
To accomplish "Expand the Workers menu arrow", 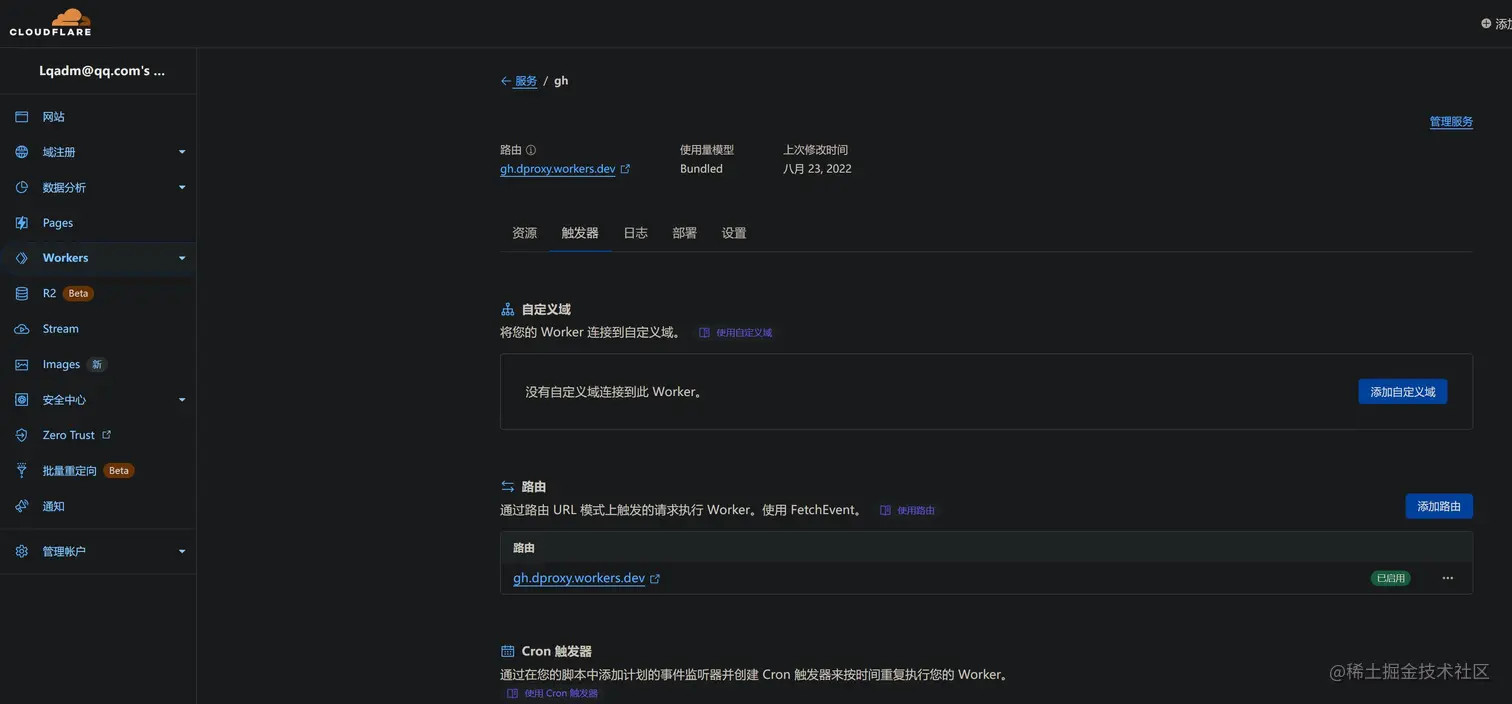I will (182, 258).
